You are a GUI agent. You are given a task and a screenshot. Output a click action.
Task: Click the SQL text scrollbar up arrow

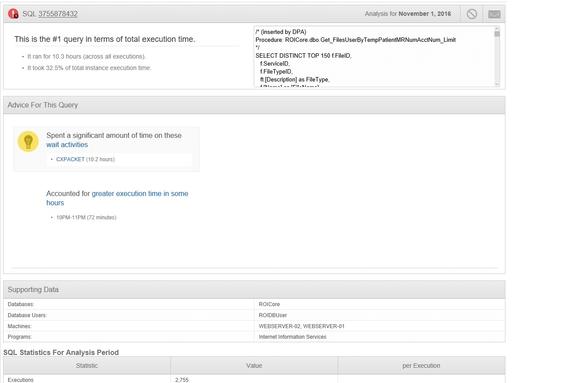pyautogui.click(x=497, y=28)
